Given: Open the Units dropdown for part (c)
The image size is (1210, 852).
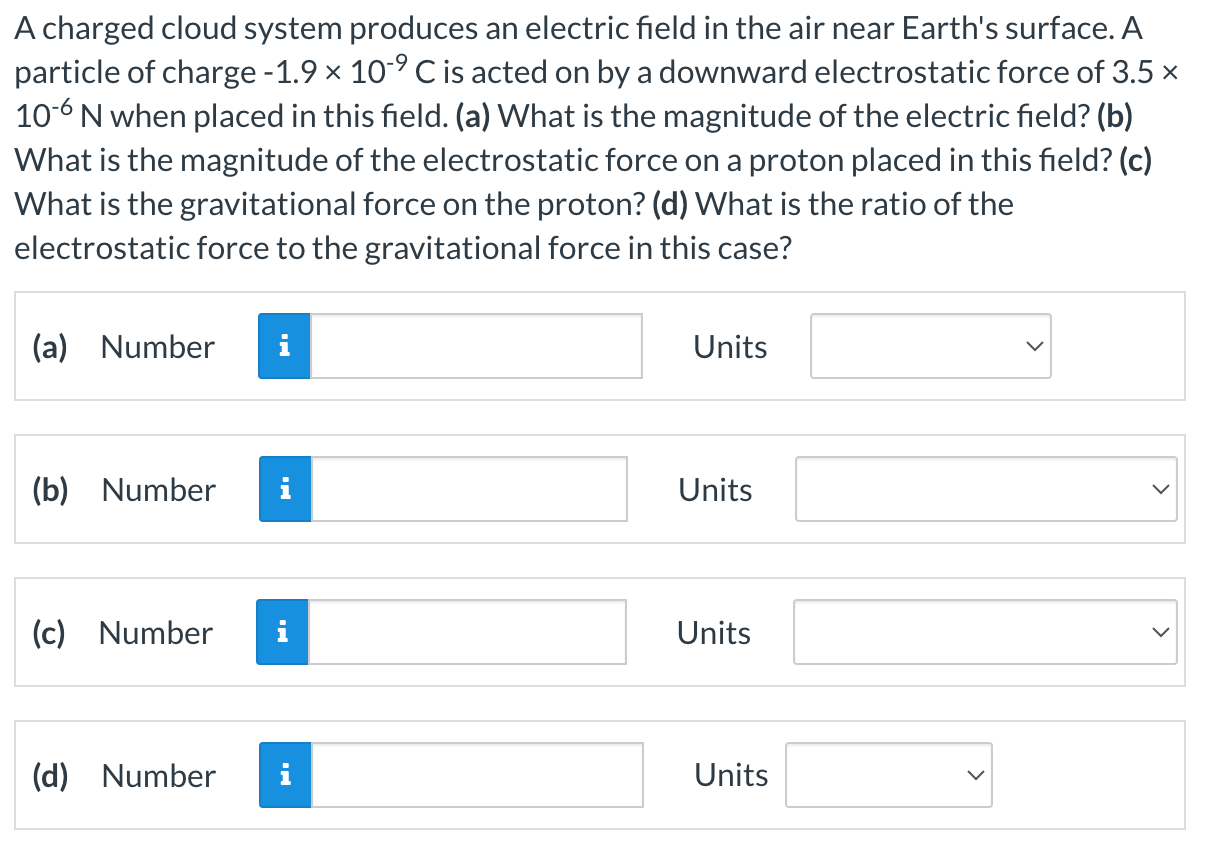Looking at the screenshot, I should click(984, 631).
